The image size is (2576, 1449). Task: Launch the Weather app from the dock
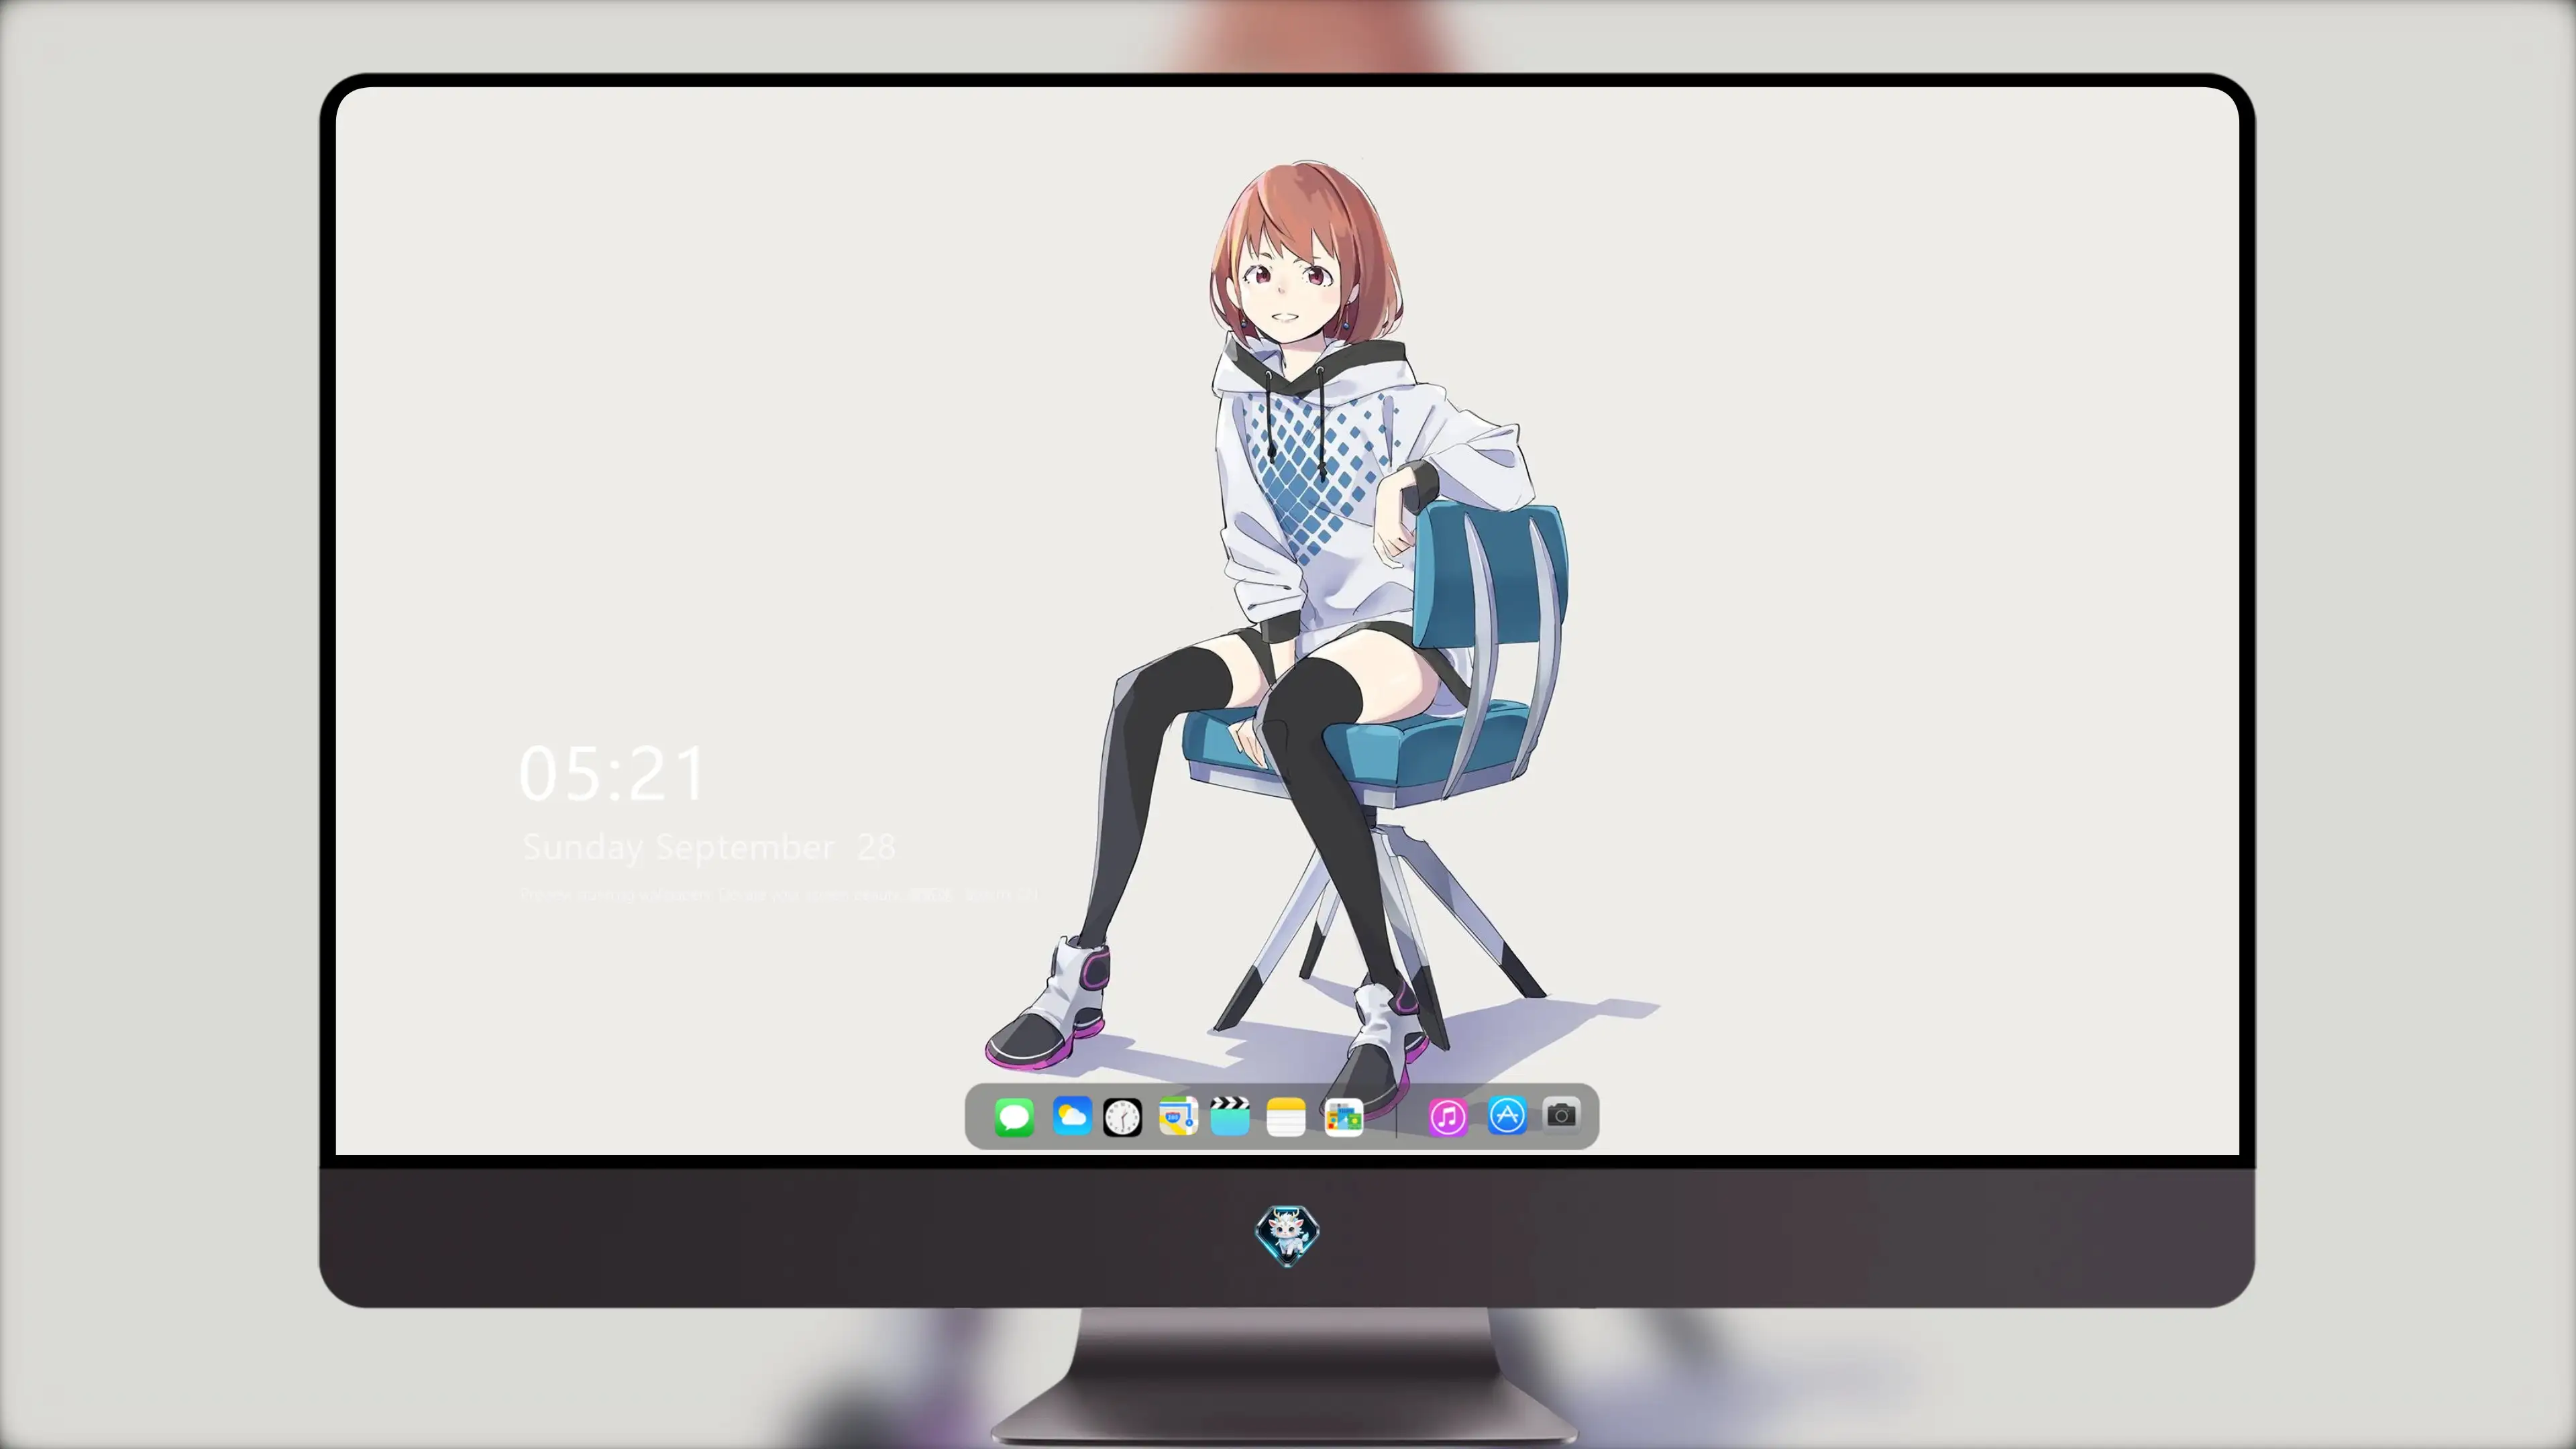[x=1071, y=1116]
